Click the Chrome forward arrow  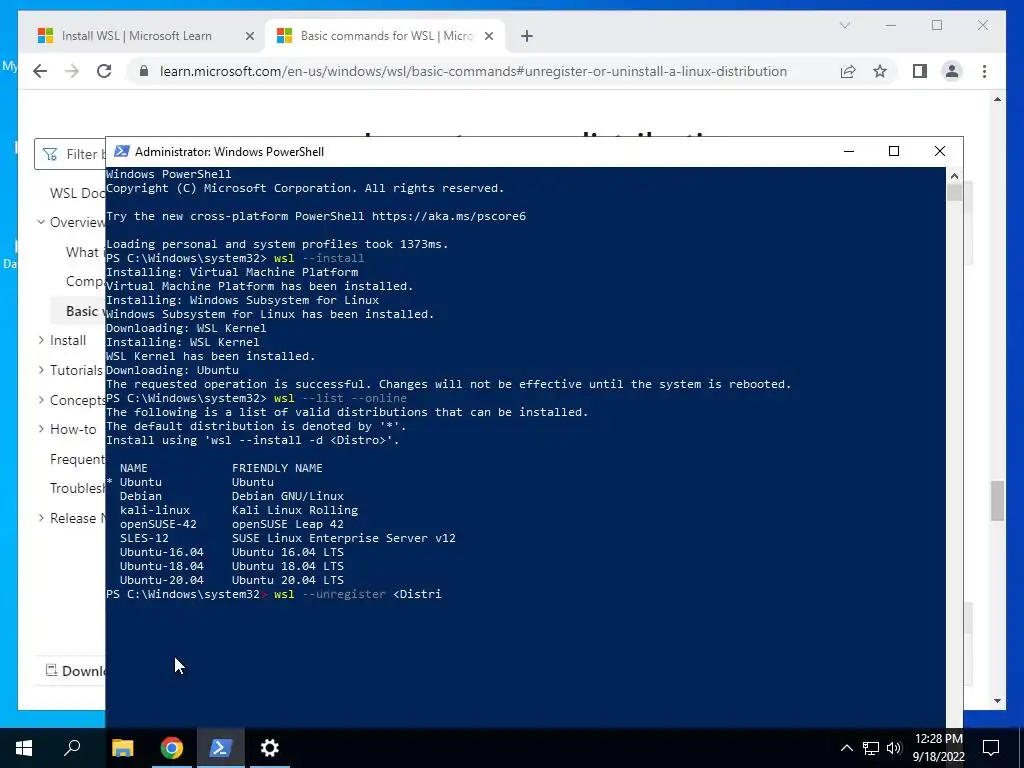[72, 71]
